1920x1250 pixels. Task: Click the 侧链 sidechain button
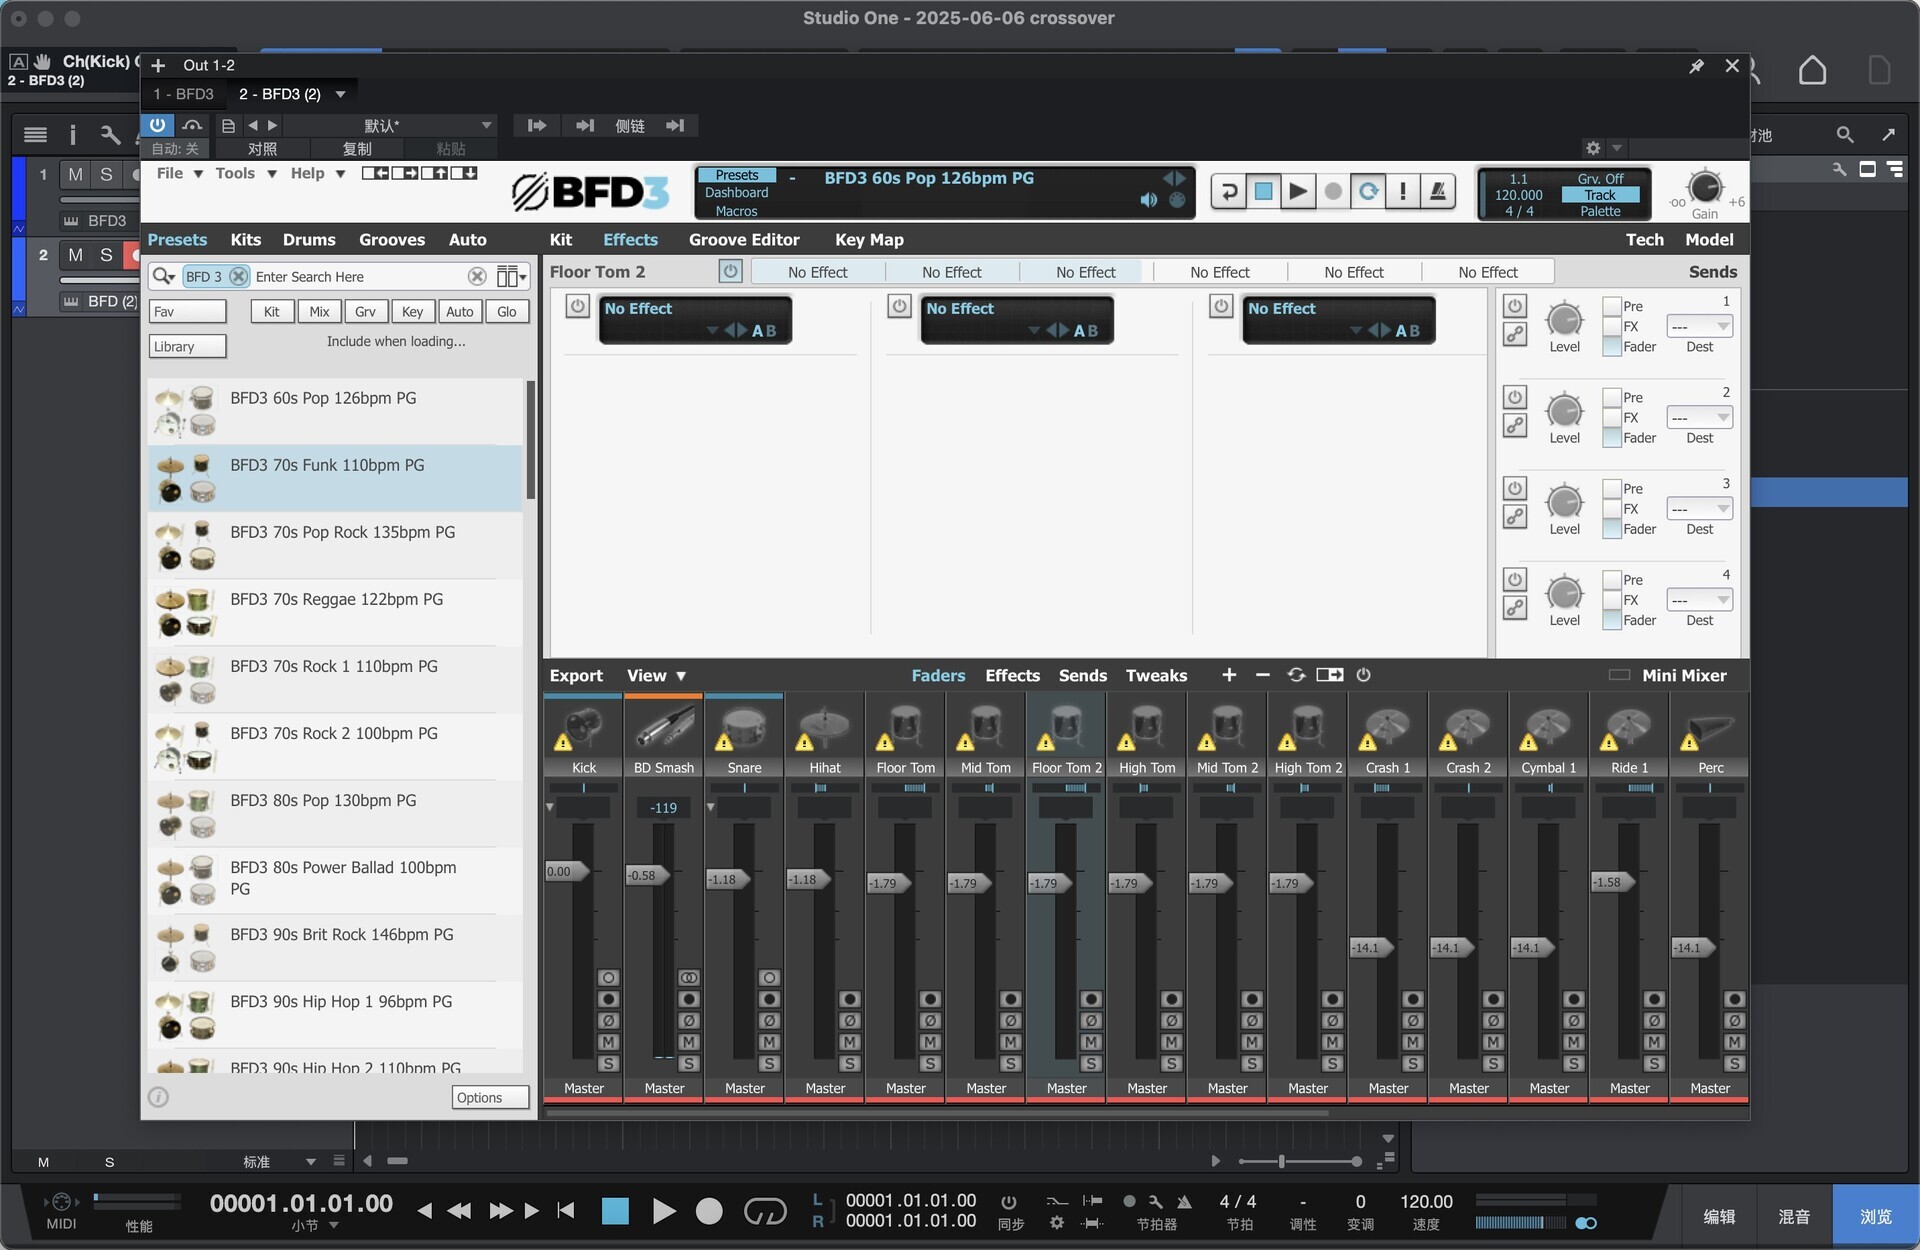[x=629, y=125]
